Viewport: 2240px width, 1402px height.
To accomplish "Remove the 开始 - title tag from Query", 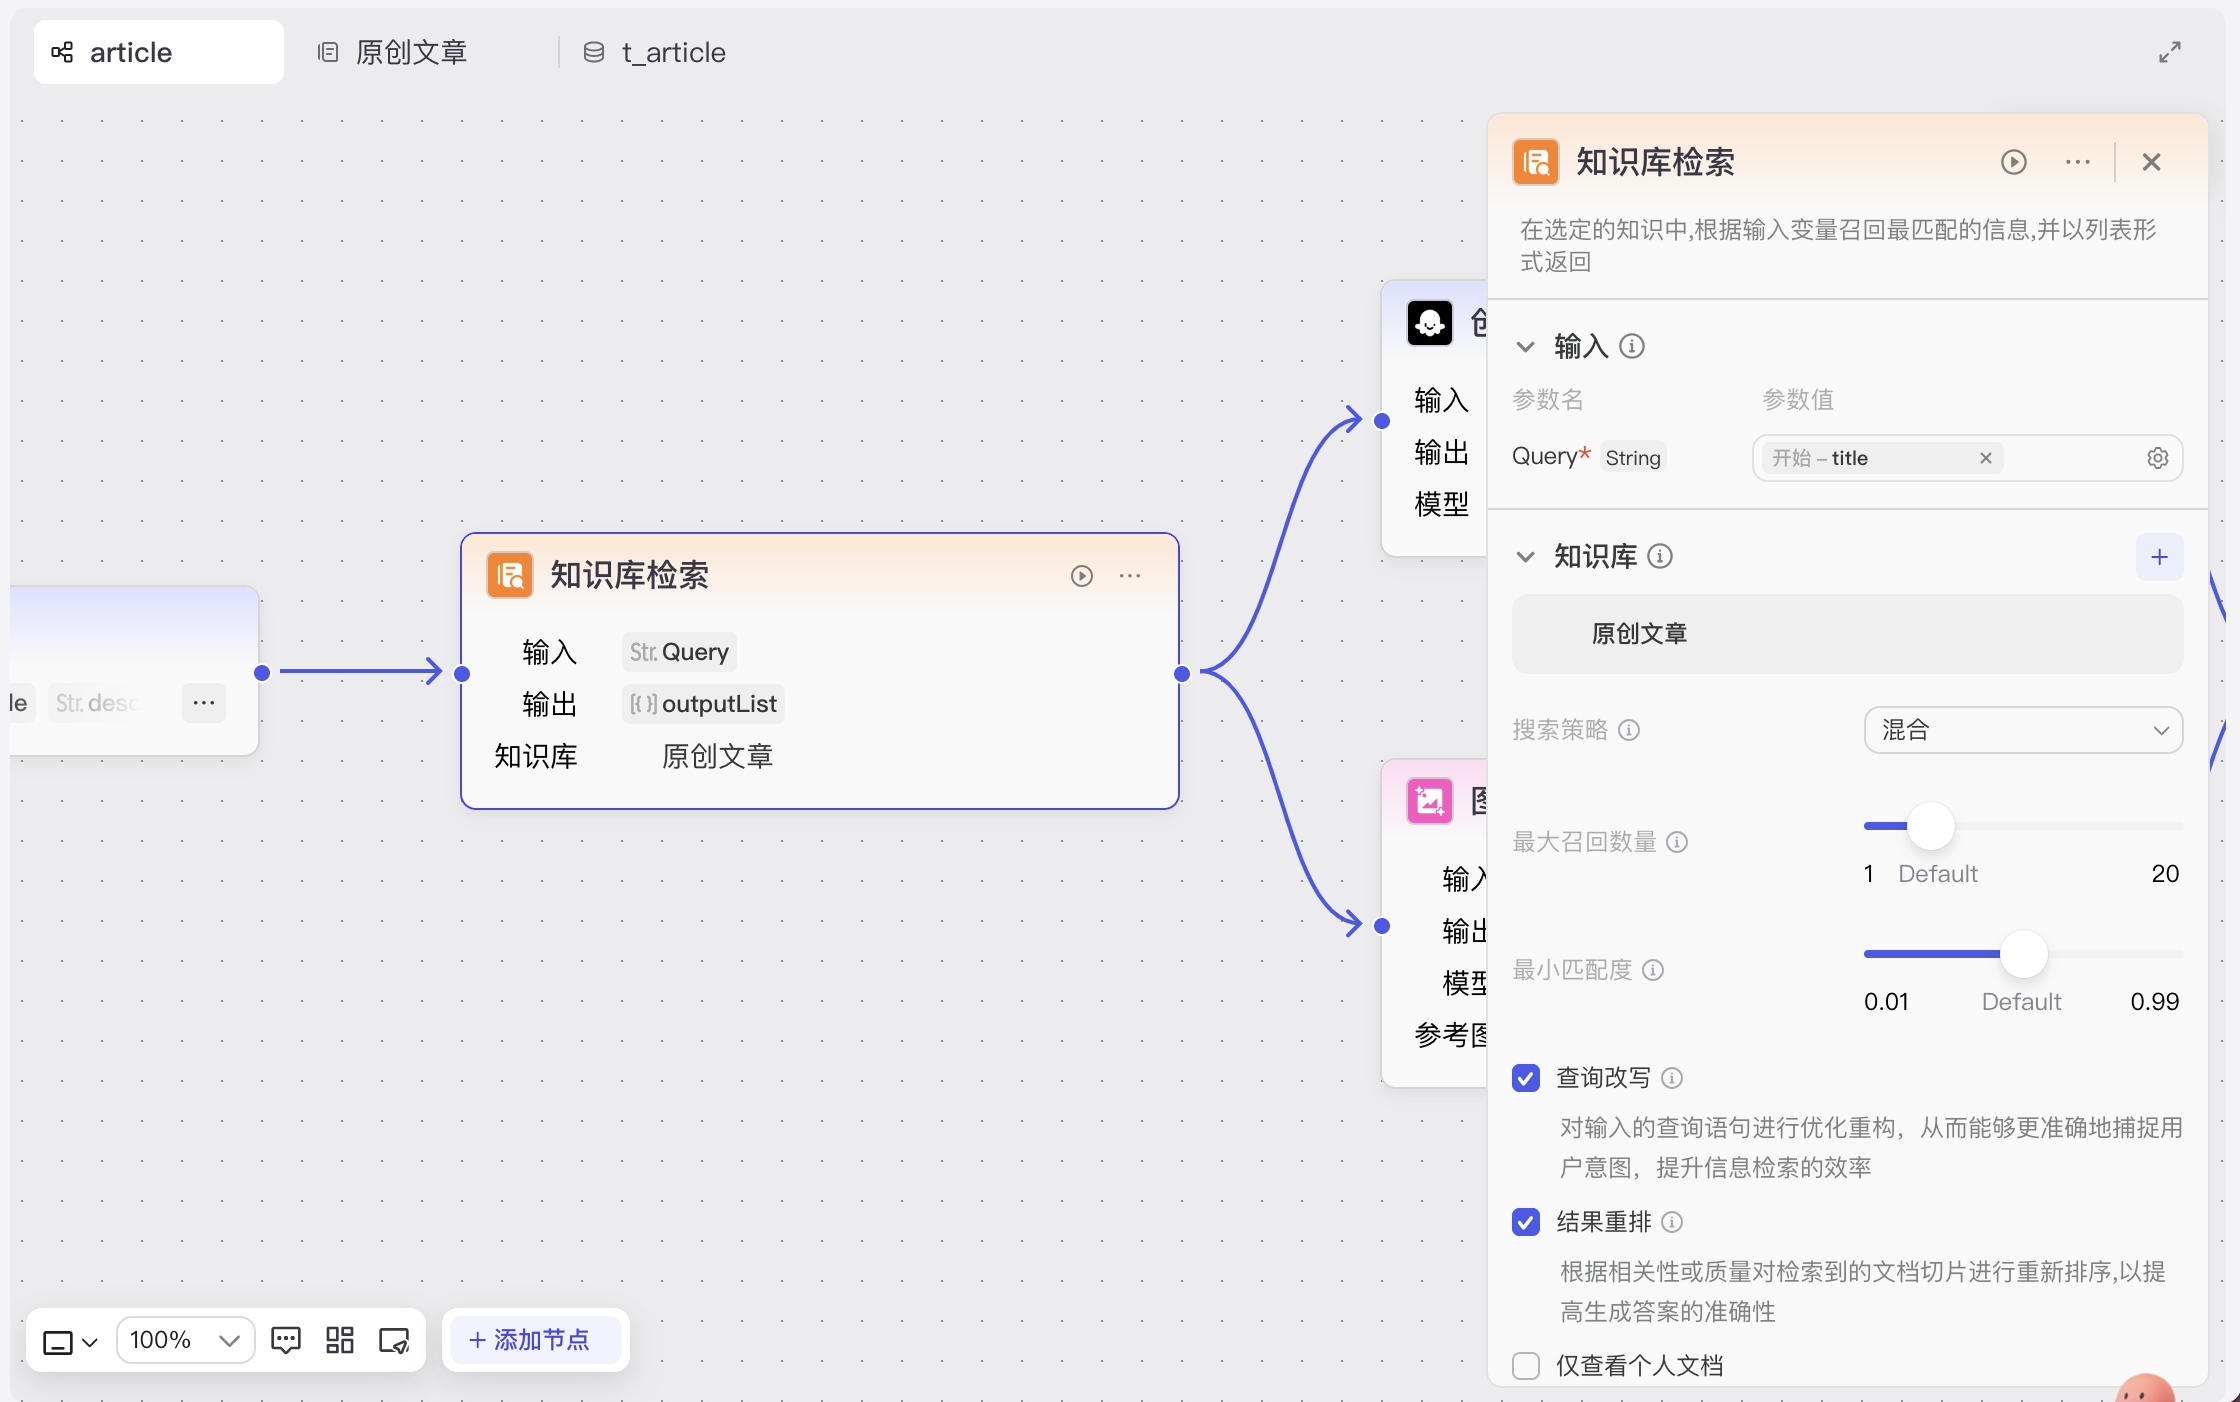I will click(x=1986, y=458).
